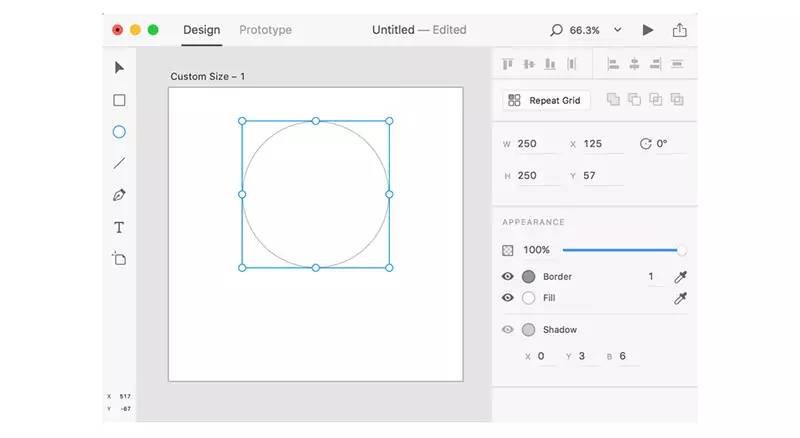The width and height of the screenshot is (800, 438).
Task: Select the Pen tool
Action: [119, 195]
